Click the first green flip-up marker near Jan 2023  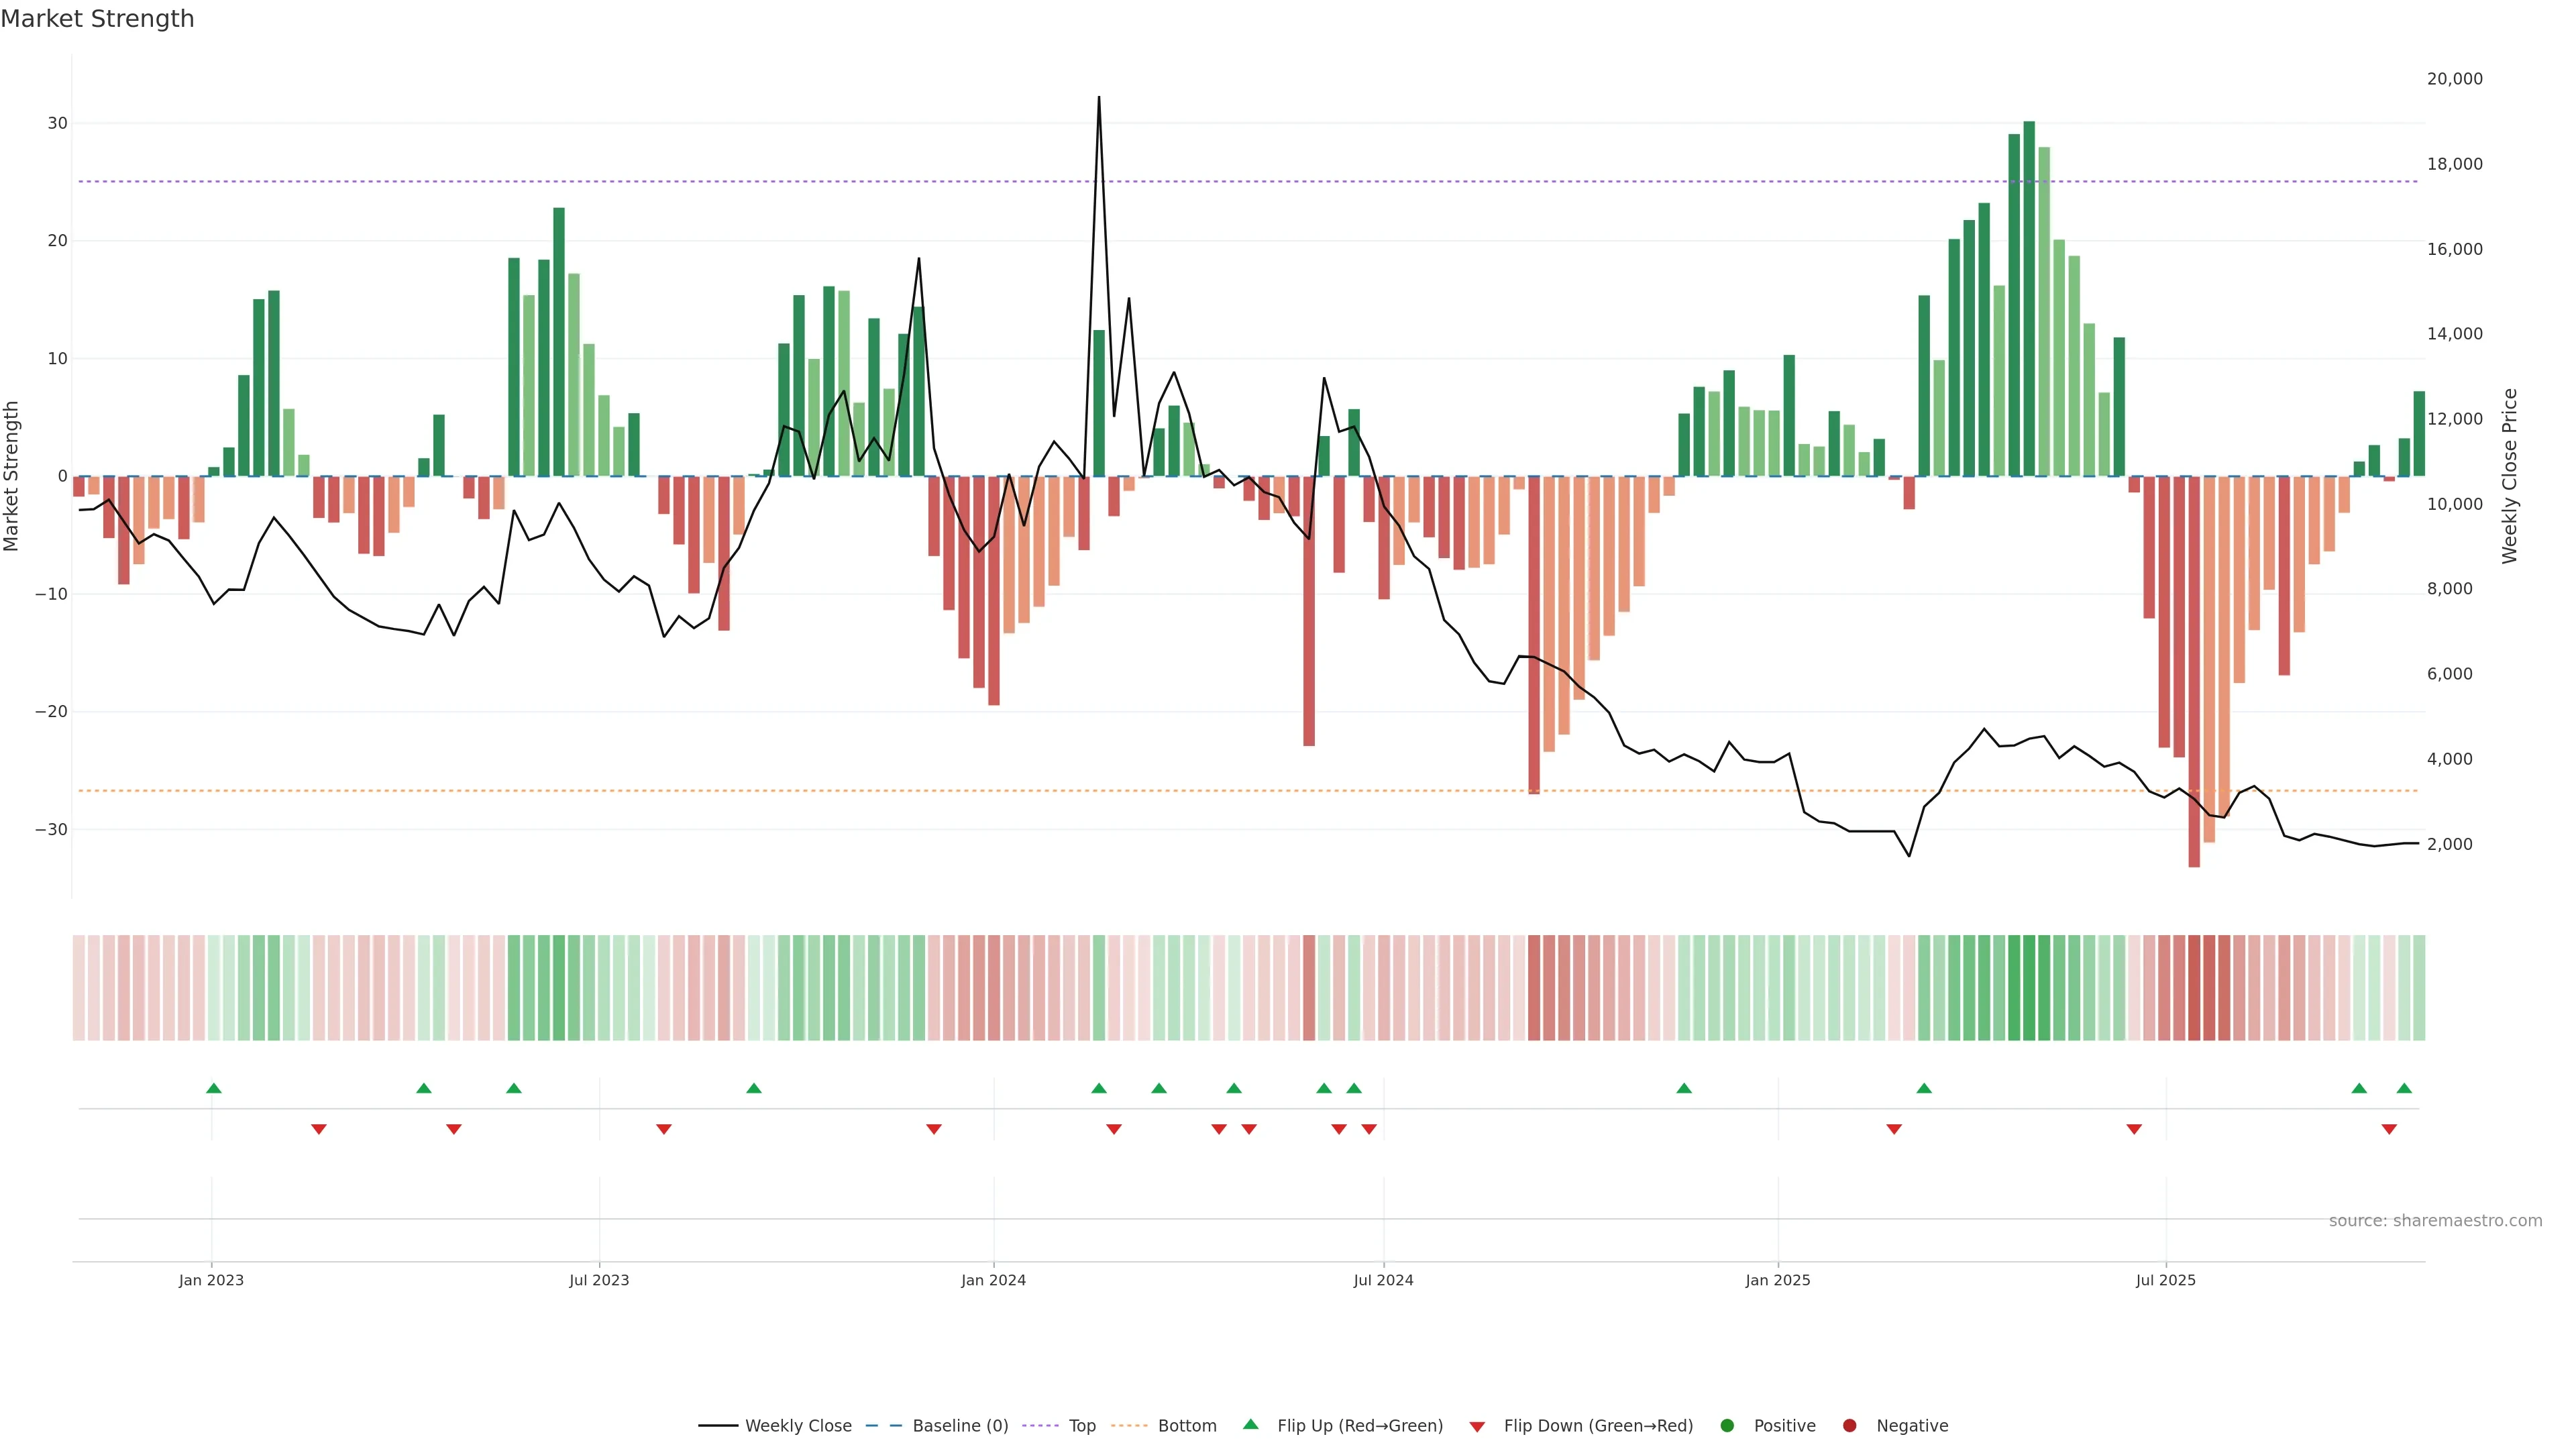click(213, 1088)
